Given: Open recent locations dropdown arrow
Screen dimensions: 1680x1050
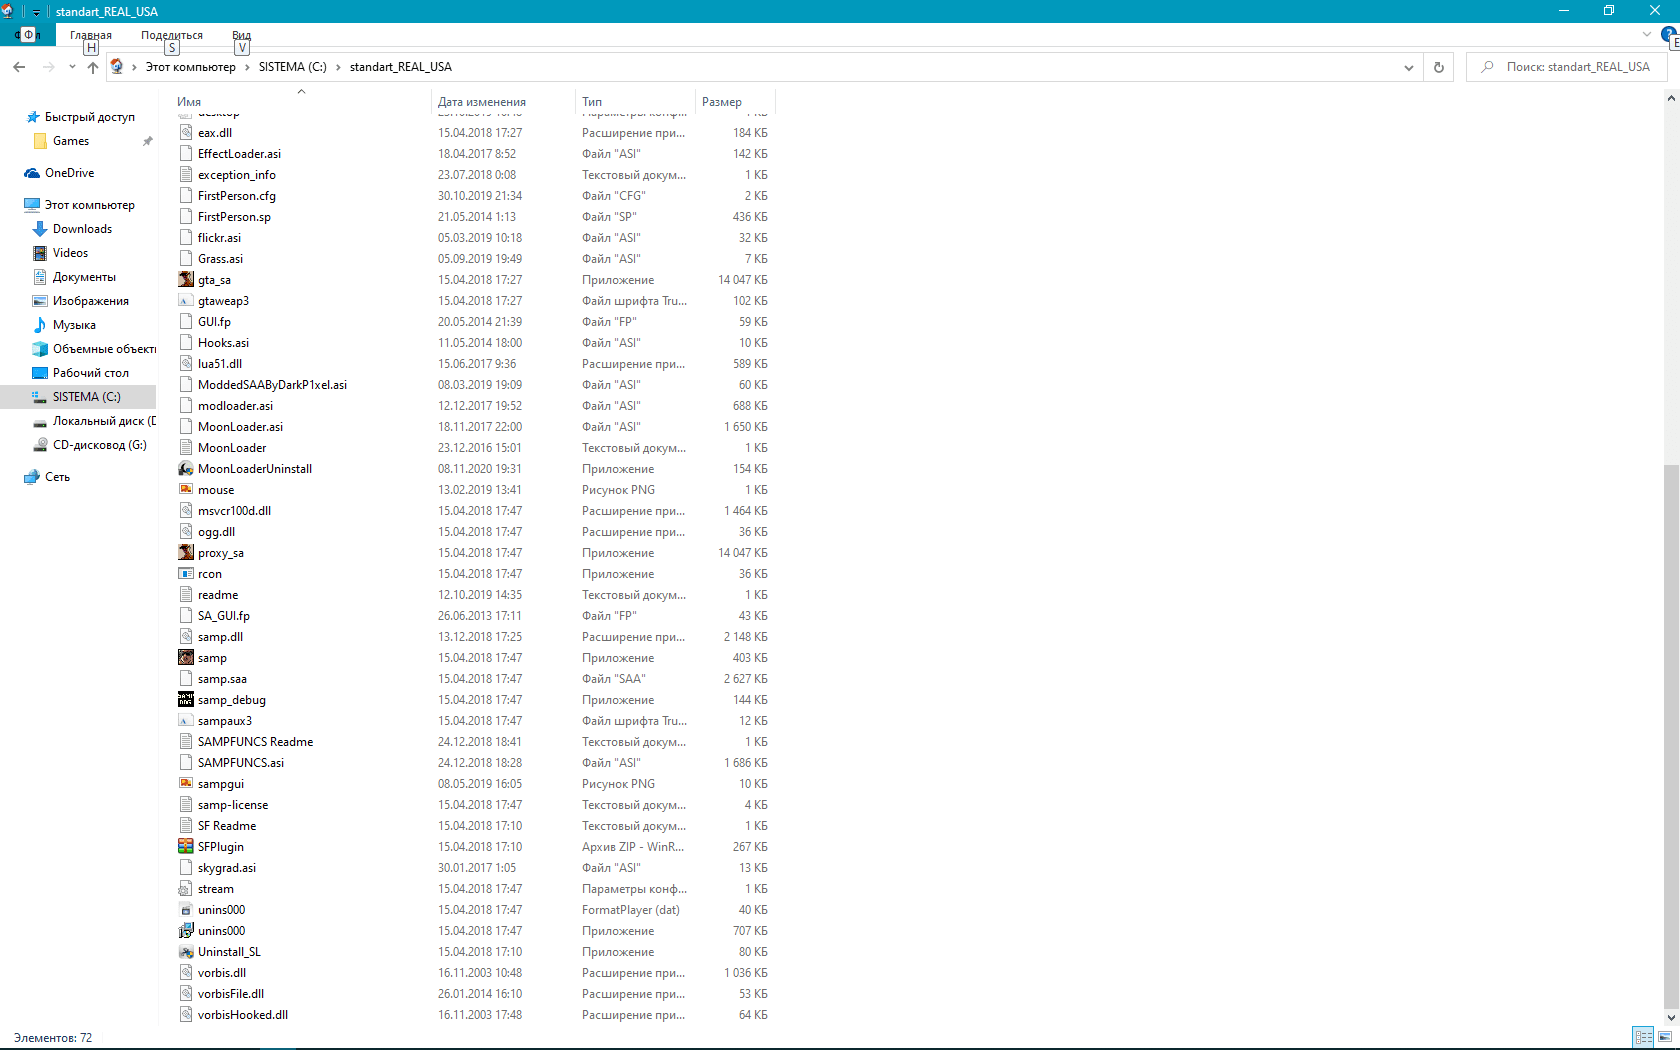Looking at the screenshot, I should tap(72, 67).
